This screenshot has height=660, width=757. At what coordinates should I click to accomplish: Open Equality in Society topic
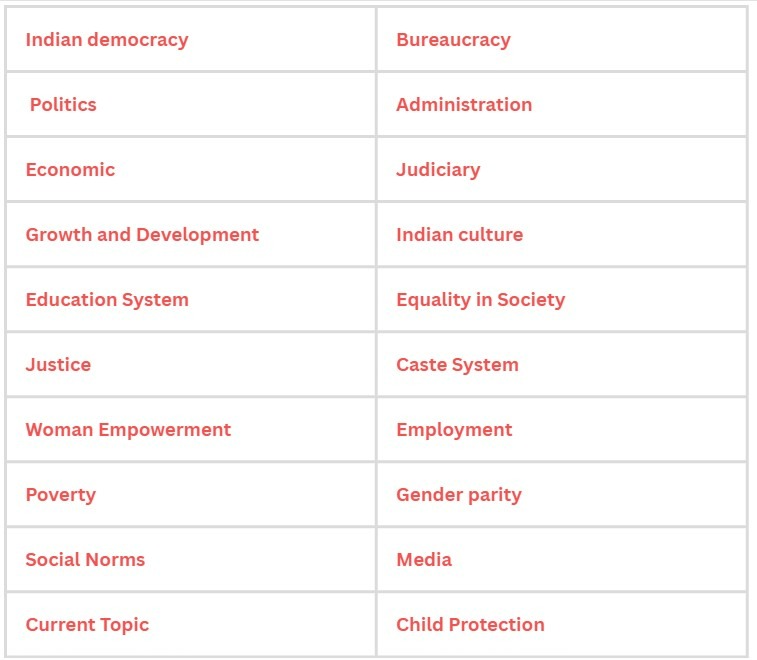pos(480,300)
